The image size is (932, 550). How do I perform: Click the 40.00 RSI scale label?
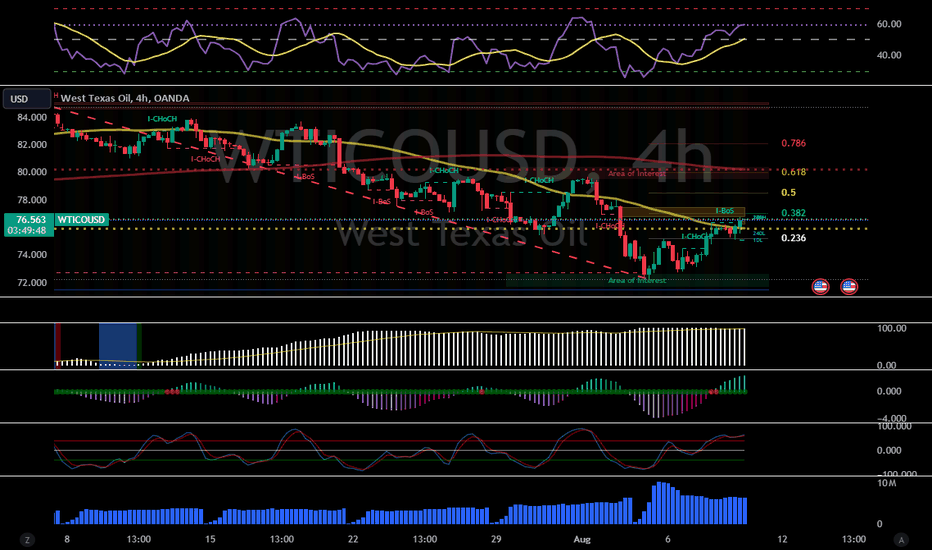click(889, 55)
